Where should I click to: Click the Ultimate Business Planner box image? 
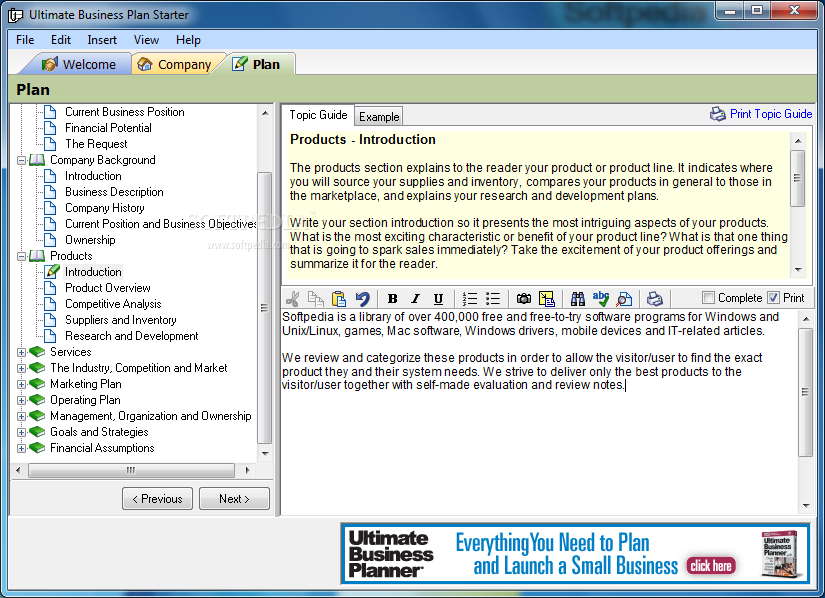[781, 554]
